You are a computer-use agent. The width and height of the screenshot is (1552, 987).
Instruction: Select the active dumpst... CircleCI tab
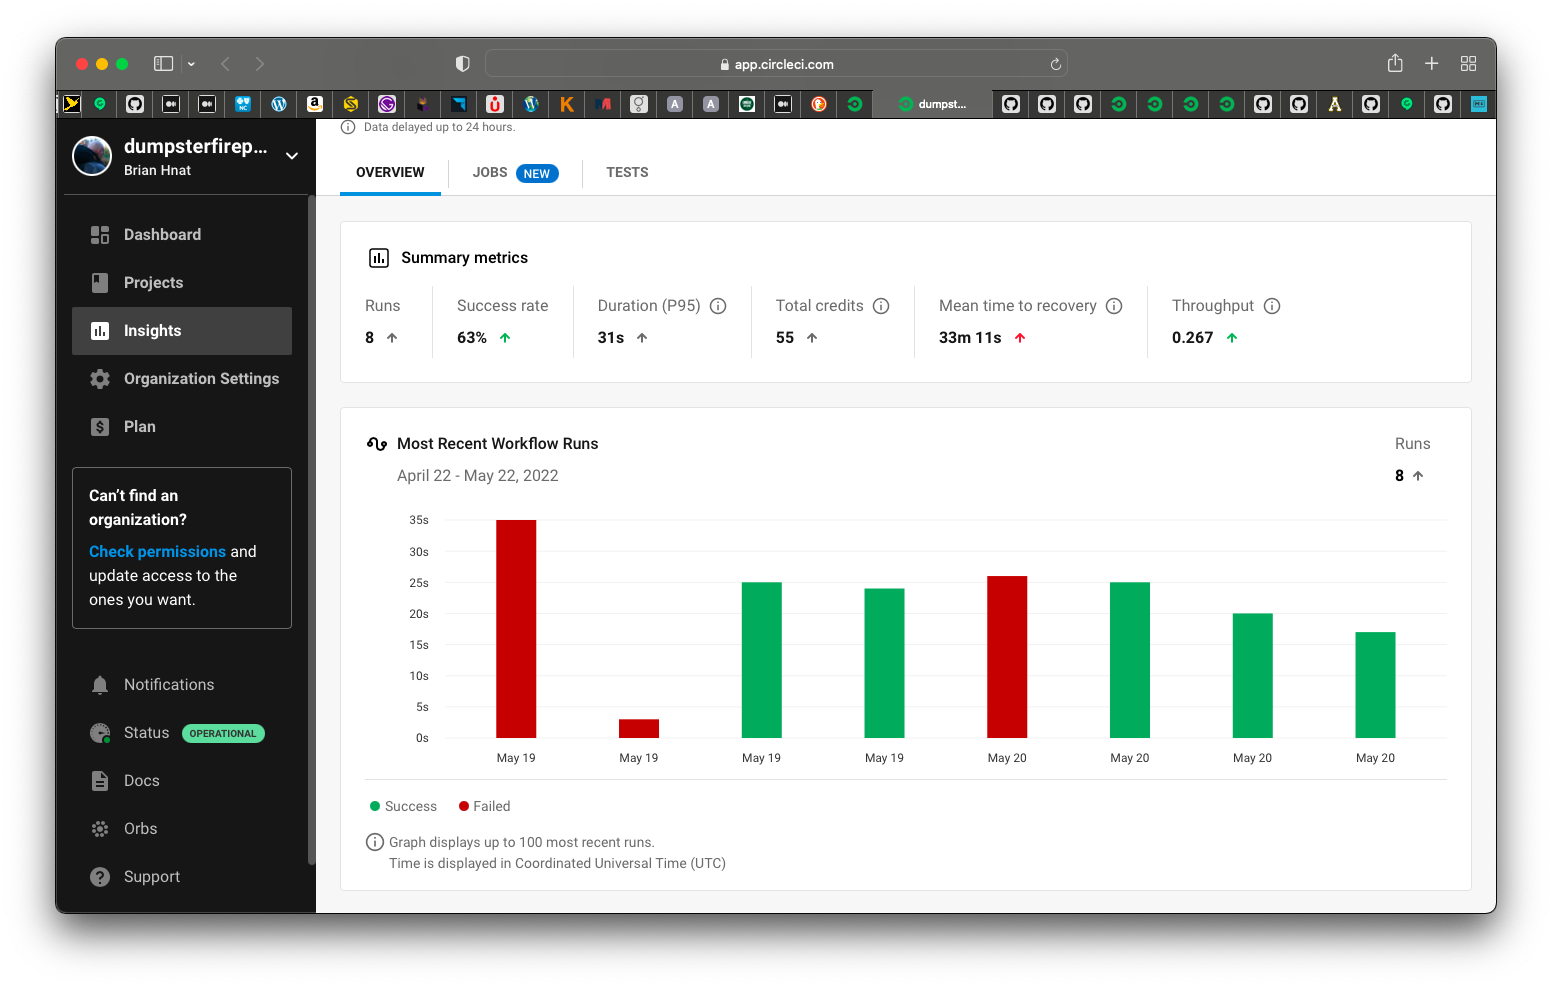(x=933, y=104)
